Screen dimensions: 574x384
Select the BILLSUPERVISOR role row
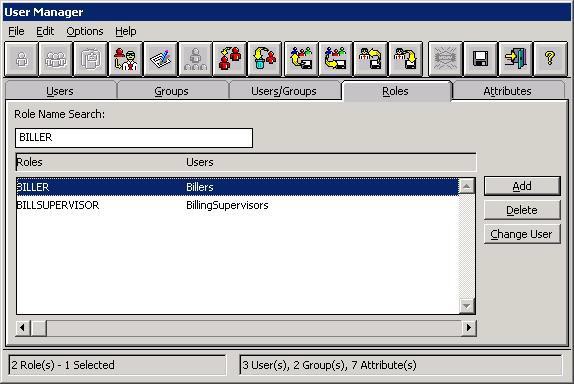point(237,205)
